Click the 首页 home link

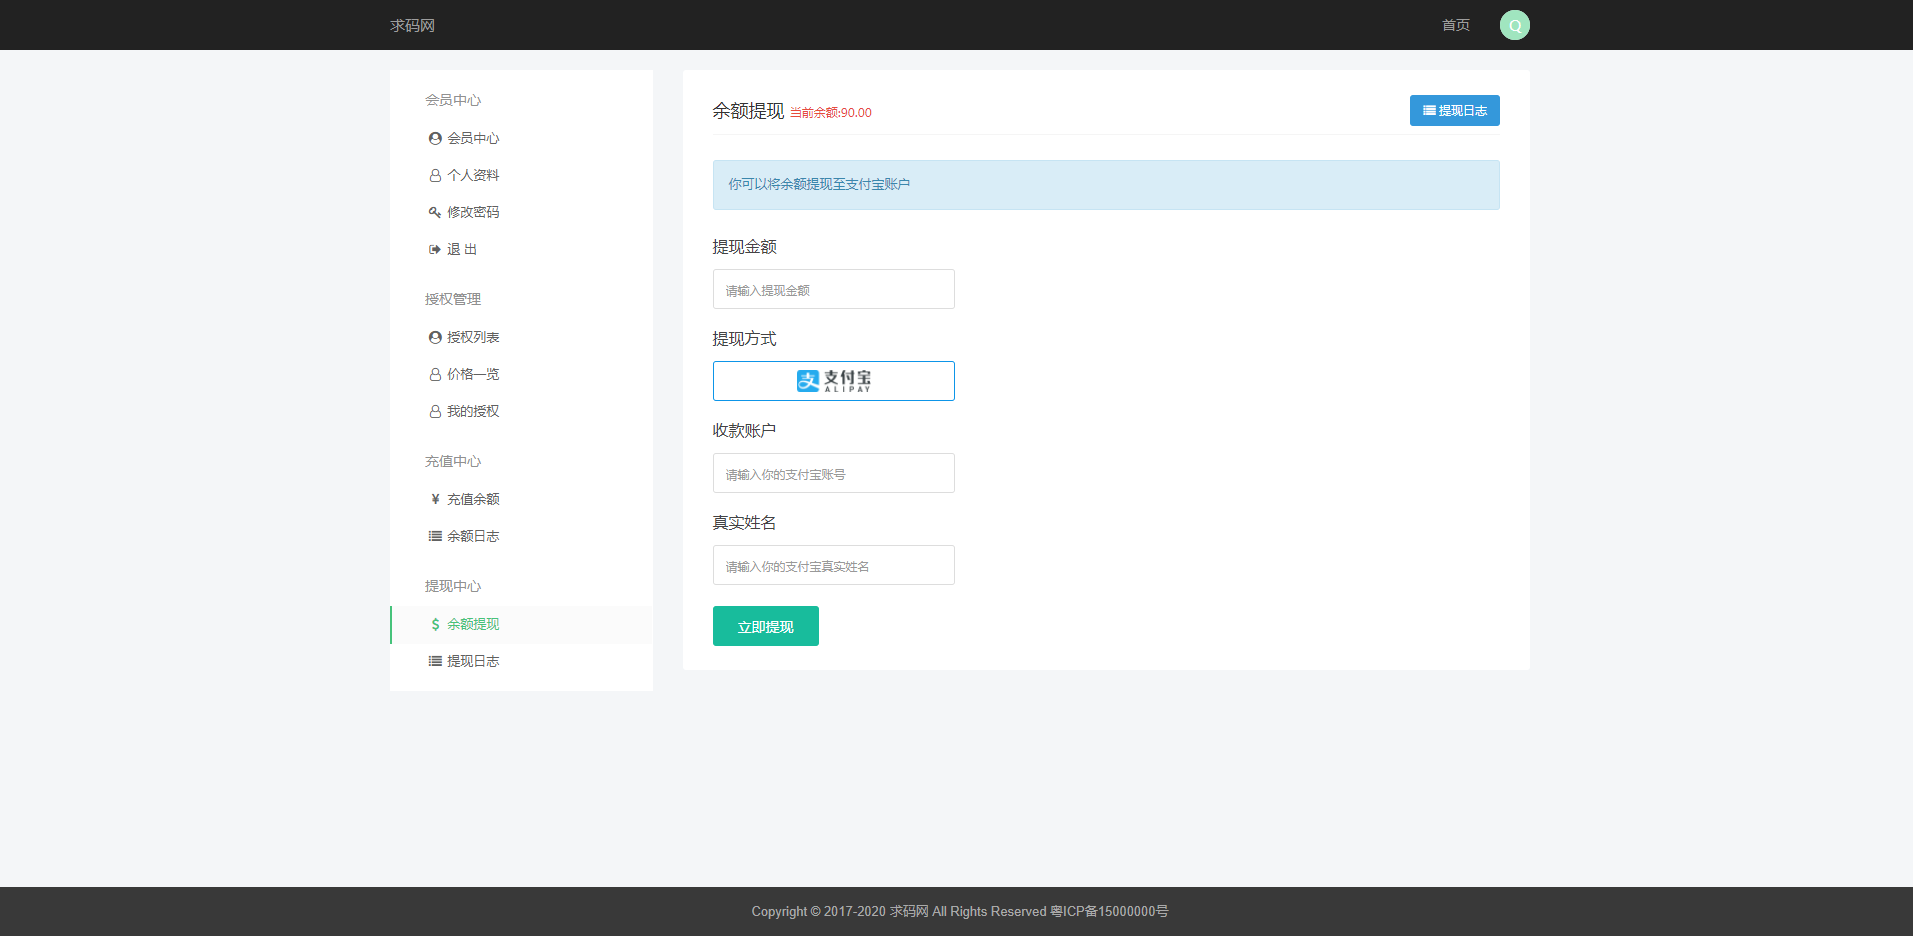(1455, 25)
